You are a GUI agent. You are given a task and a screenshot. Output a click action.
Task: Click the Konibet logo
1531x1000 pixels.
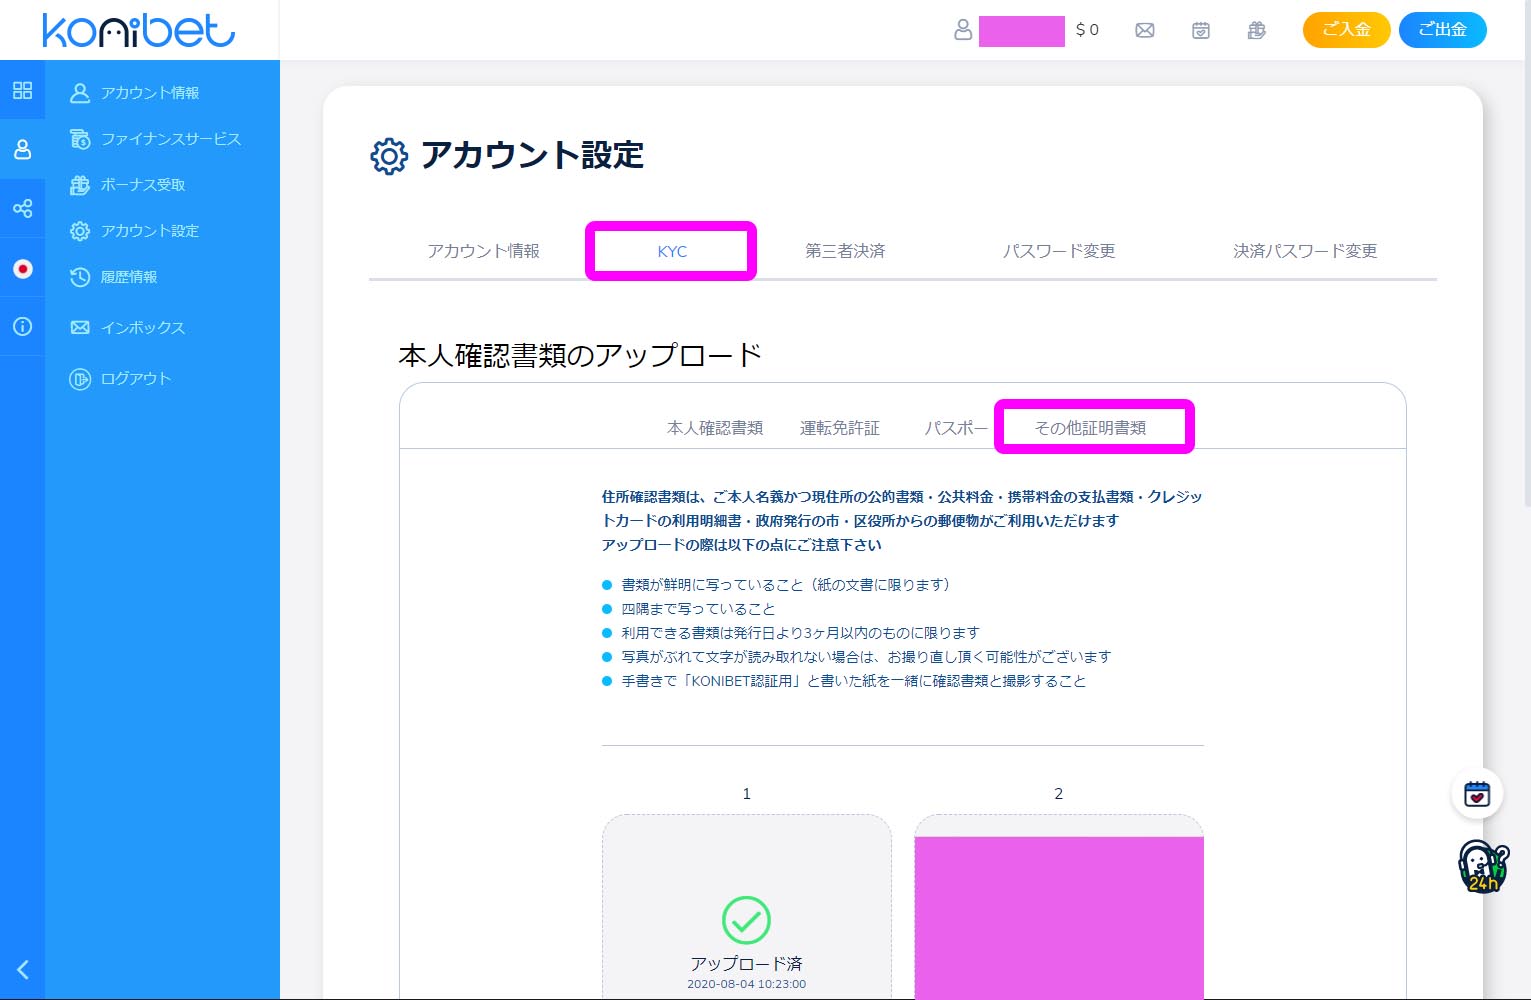[139, 30]
